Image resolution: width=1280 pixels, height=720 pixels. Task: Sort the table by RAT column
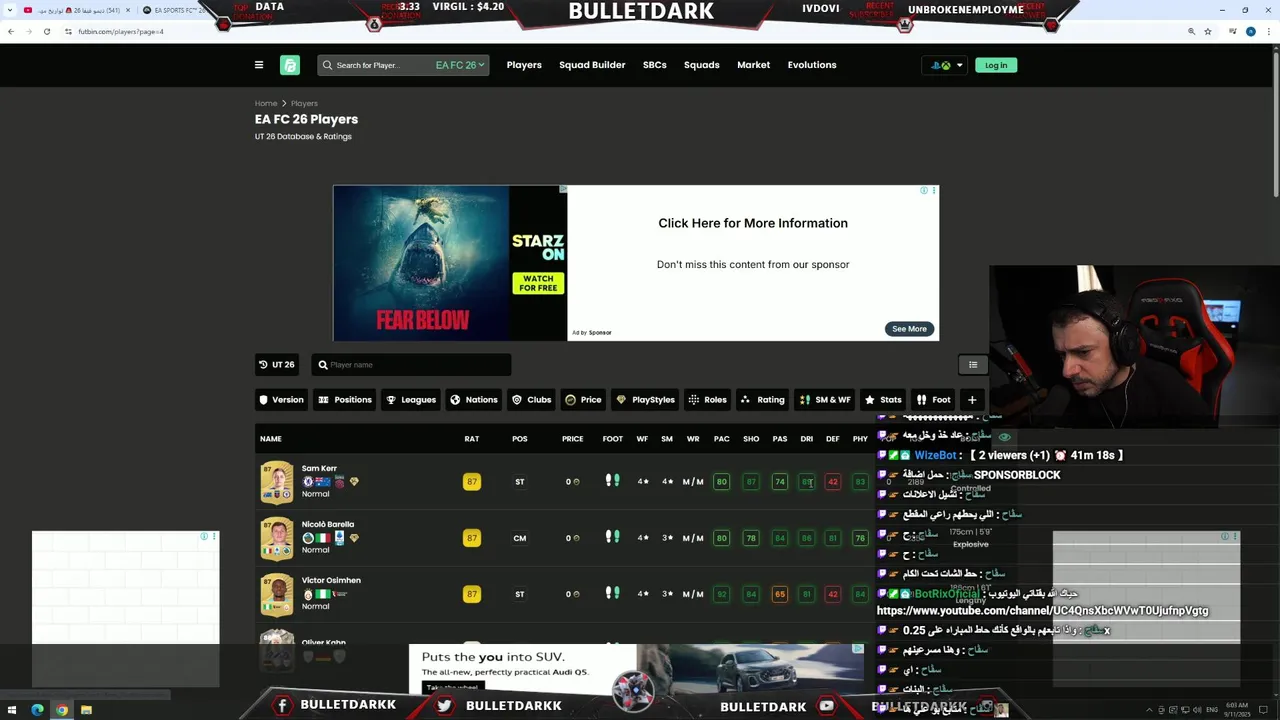point(472,439)
